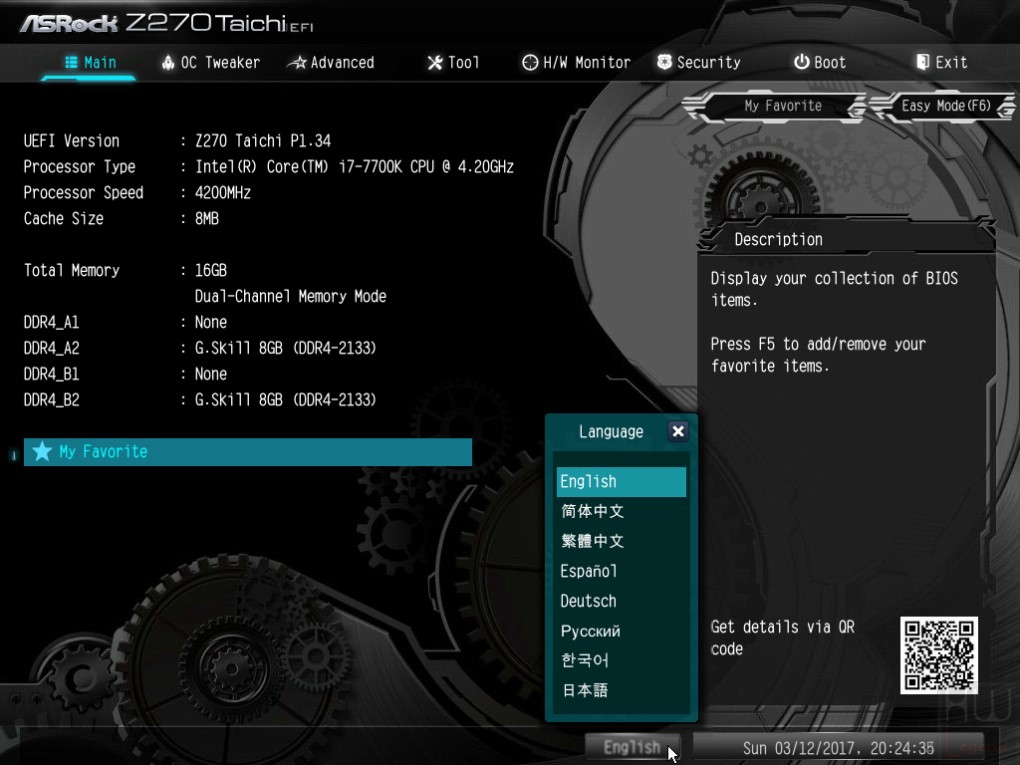Click the DDR4_A1 None entry
This screenshot has height=765, width=1020.
(x=211, y=322)
